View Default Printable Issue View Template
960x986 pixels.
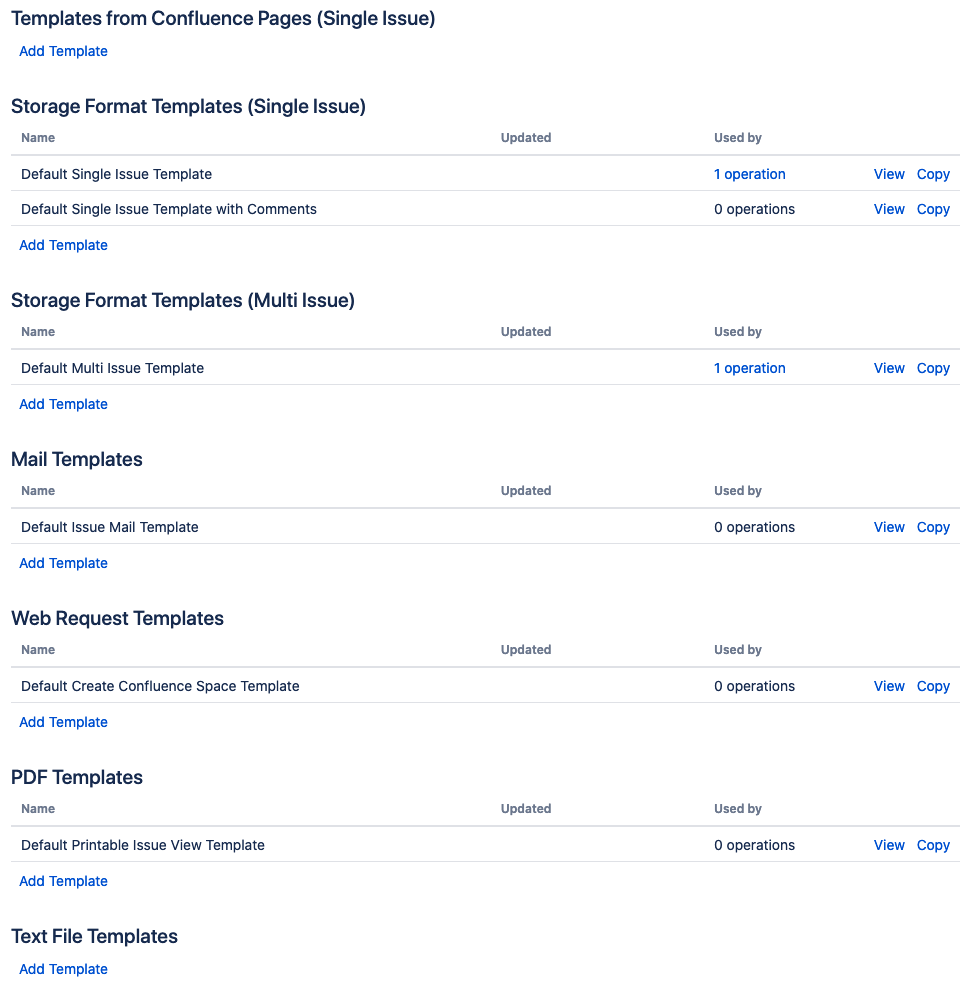pos(888,845)
